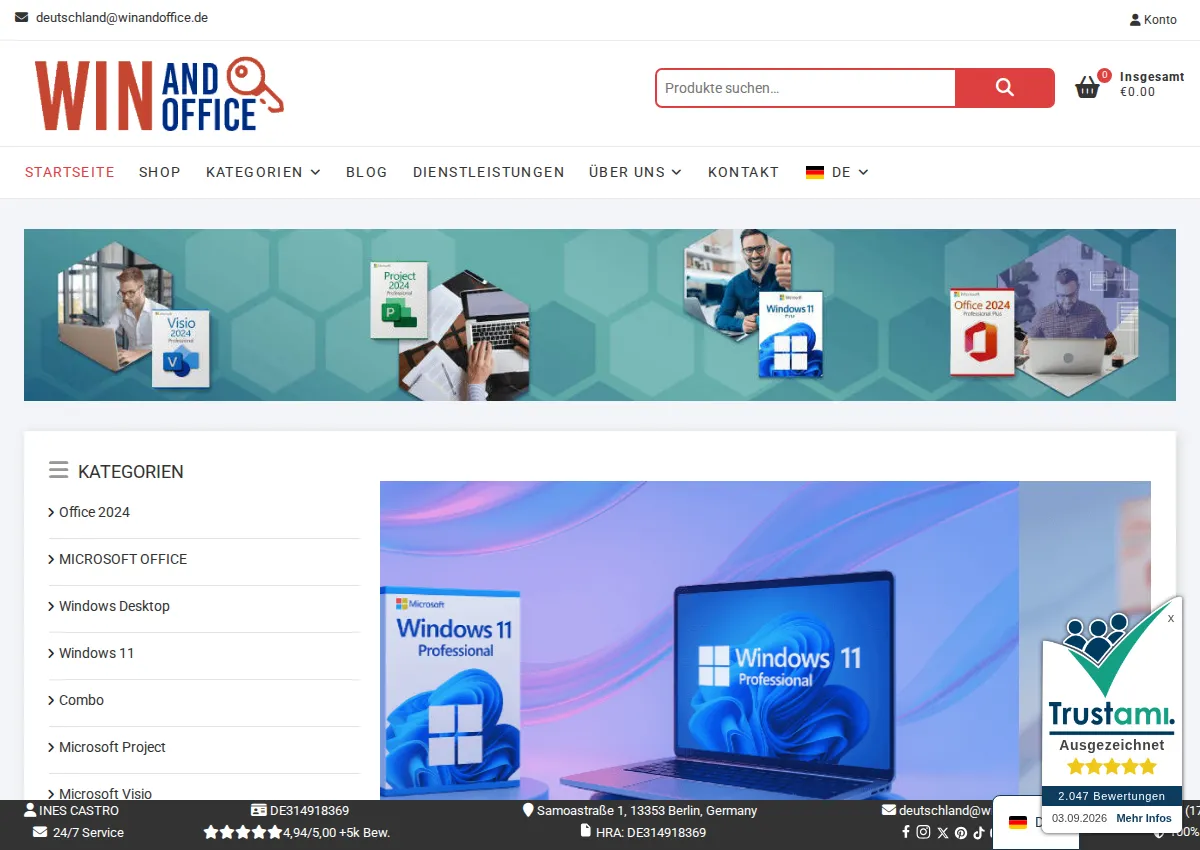Click the Windows 11 Pro banner box
Image resolution: width=1200 pixels, height=850 pixels.
[790, 335]
